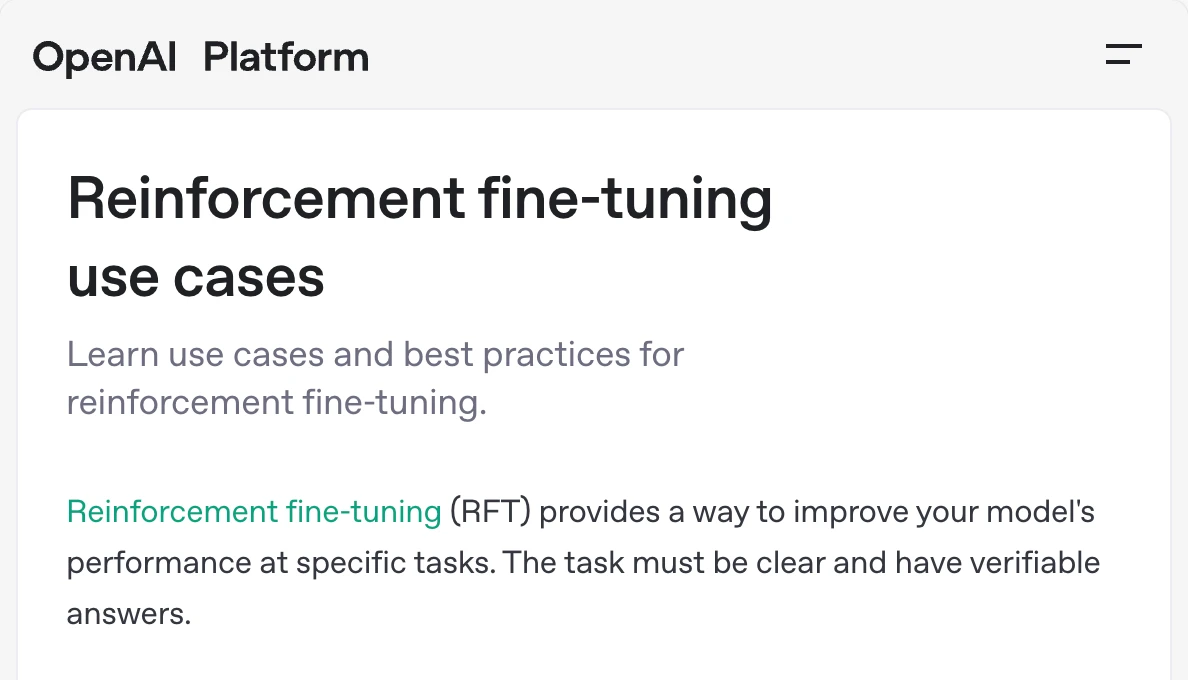Click the "use cases" heading second line
The height and width of the screenshot is (680, 1188).
[x=195, y=278]
